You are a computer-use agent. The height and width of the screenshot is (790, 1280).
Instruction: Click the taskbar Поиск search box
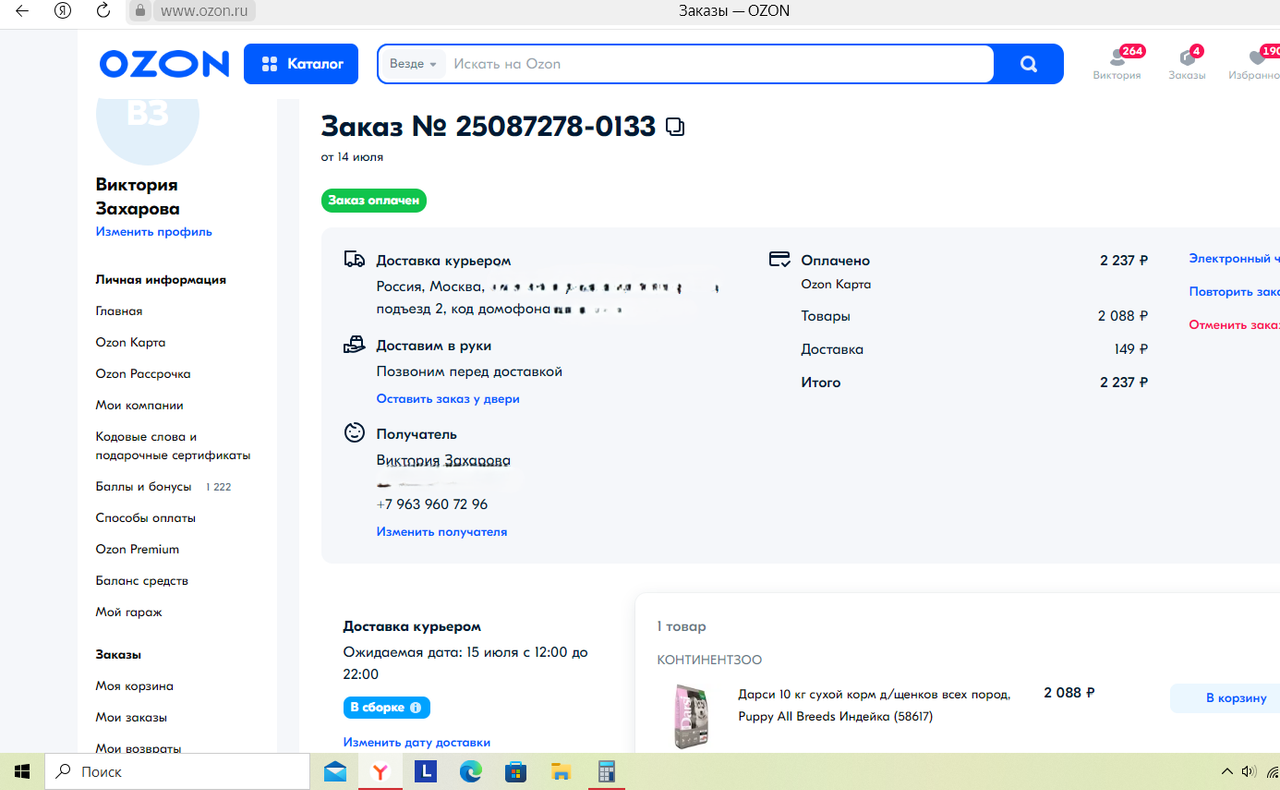pyautogui.click(x=177, y=771)
